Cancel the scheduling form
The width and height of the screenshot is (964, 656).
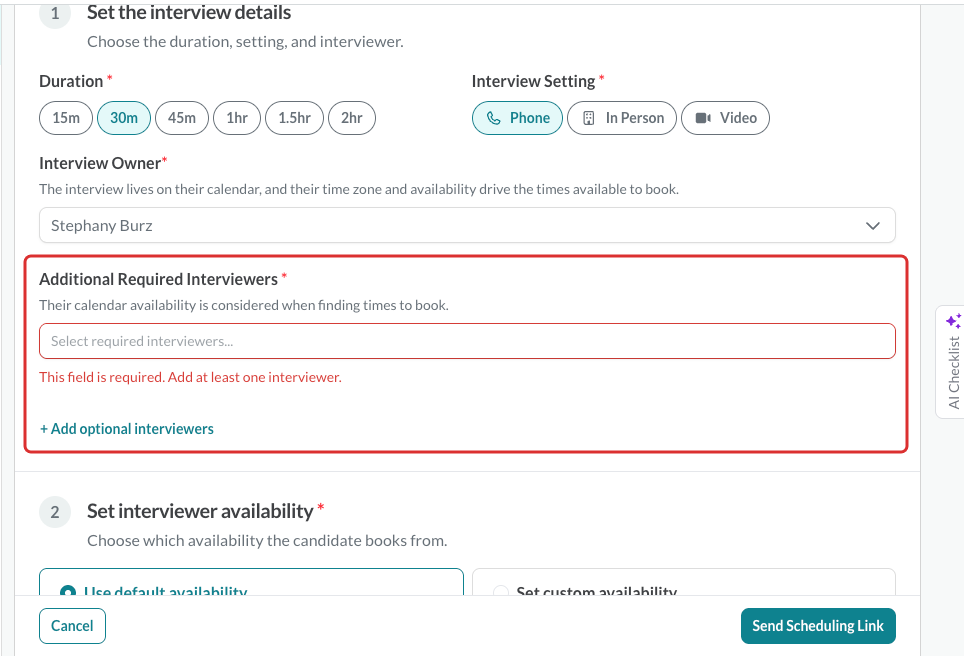pyautogui.click(x=72, y=626)
